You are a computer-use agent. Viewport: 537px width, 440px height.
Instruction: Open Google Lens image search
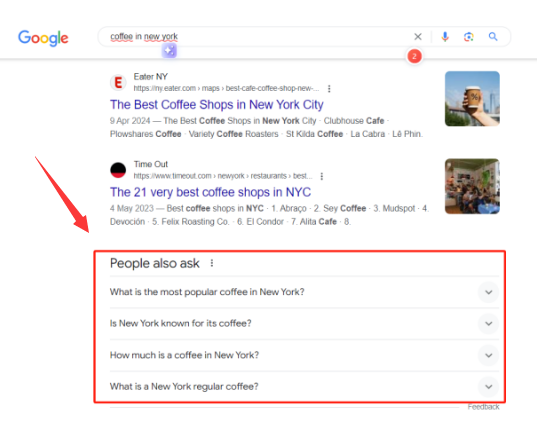[469, 37]
